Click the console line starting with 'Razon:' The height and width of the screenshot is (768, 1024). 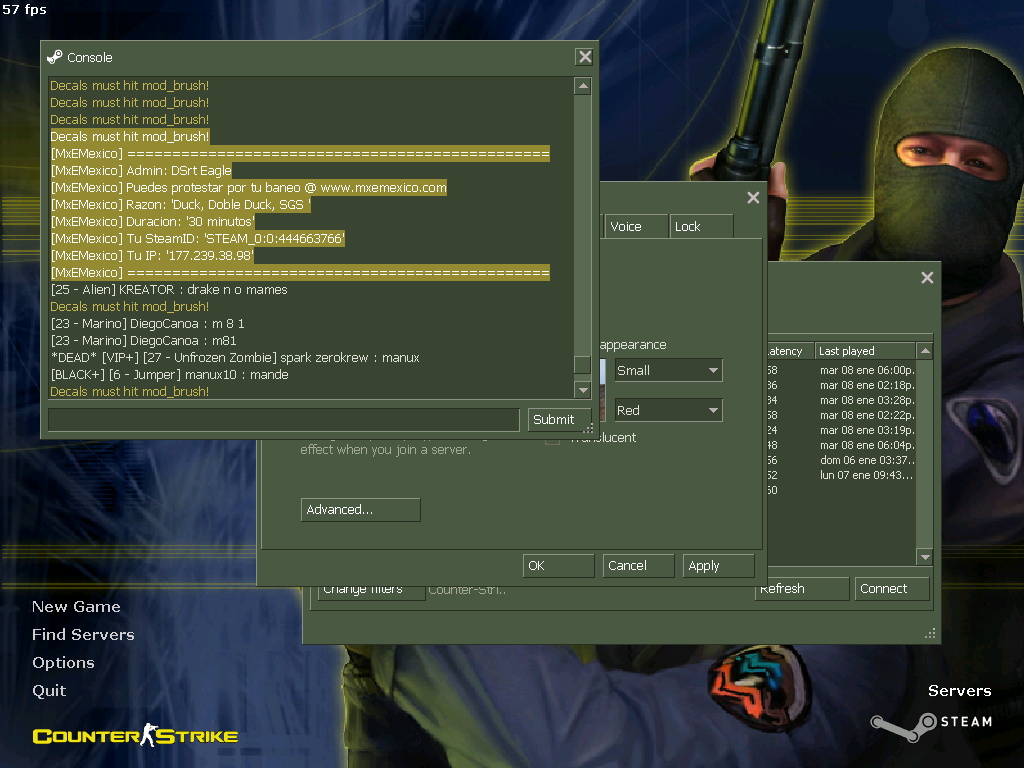180,204
